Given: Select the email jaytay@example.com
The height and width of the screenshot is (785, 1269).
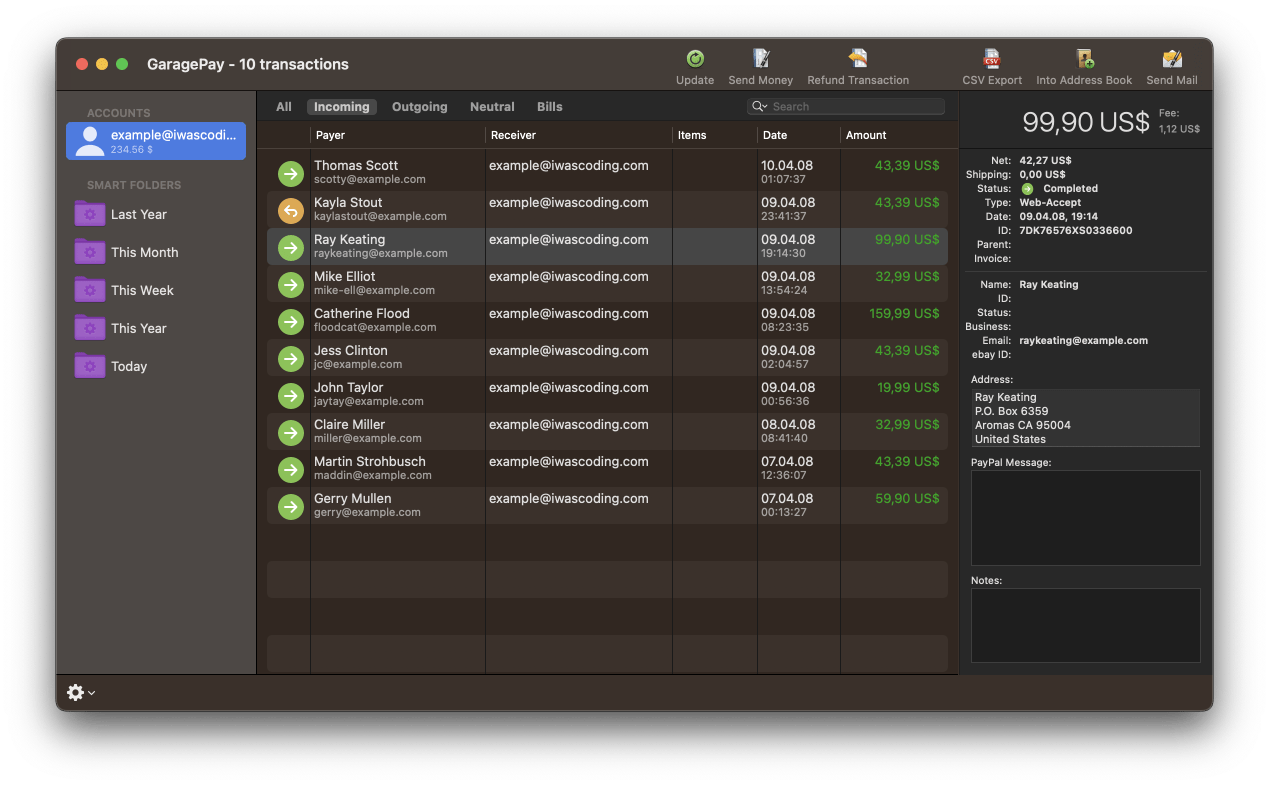Looking at the screenshot, I should click(x=369, y=402).
